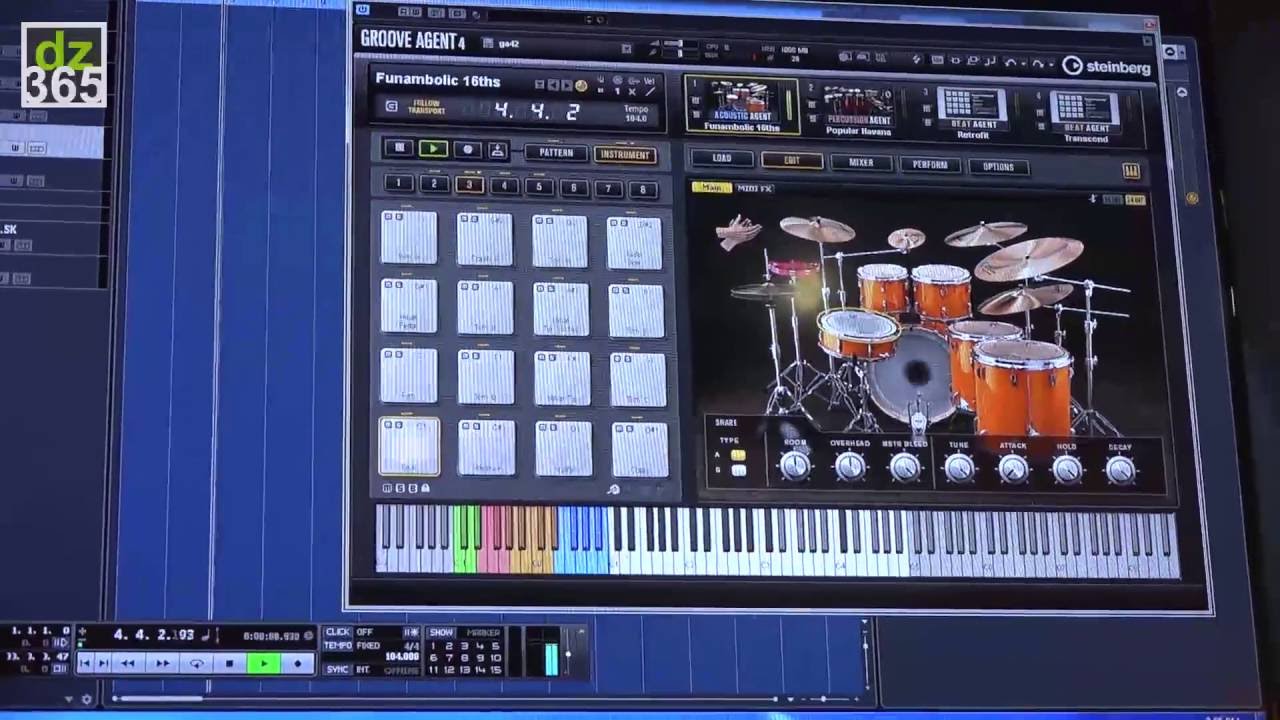The image size is (1280, 720).
Task: Click the steinberg logo
Action: (1106, 67)
